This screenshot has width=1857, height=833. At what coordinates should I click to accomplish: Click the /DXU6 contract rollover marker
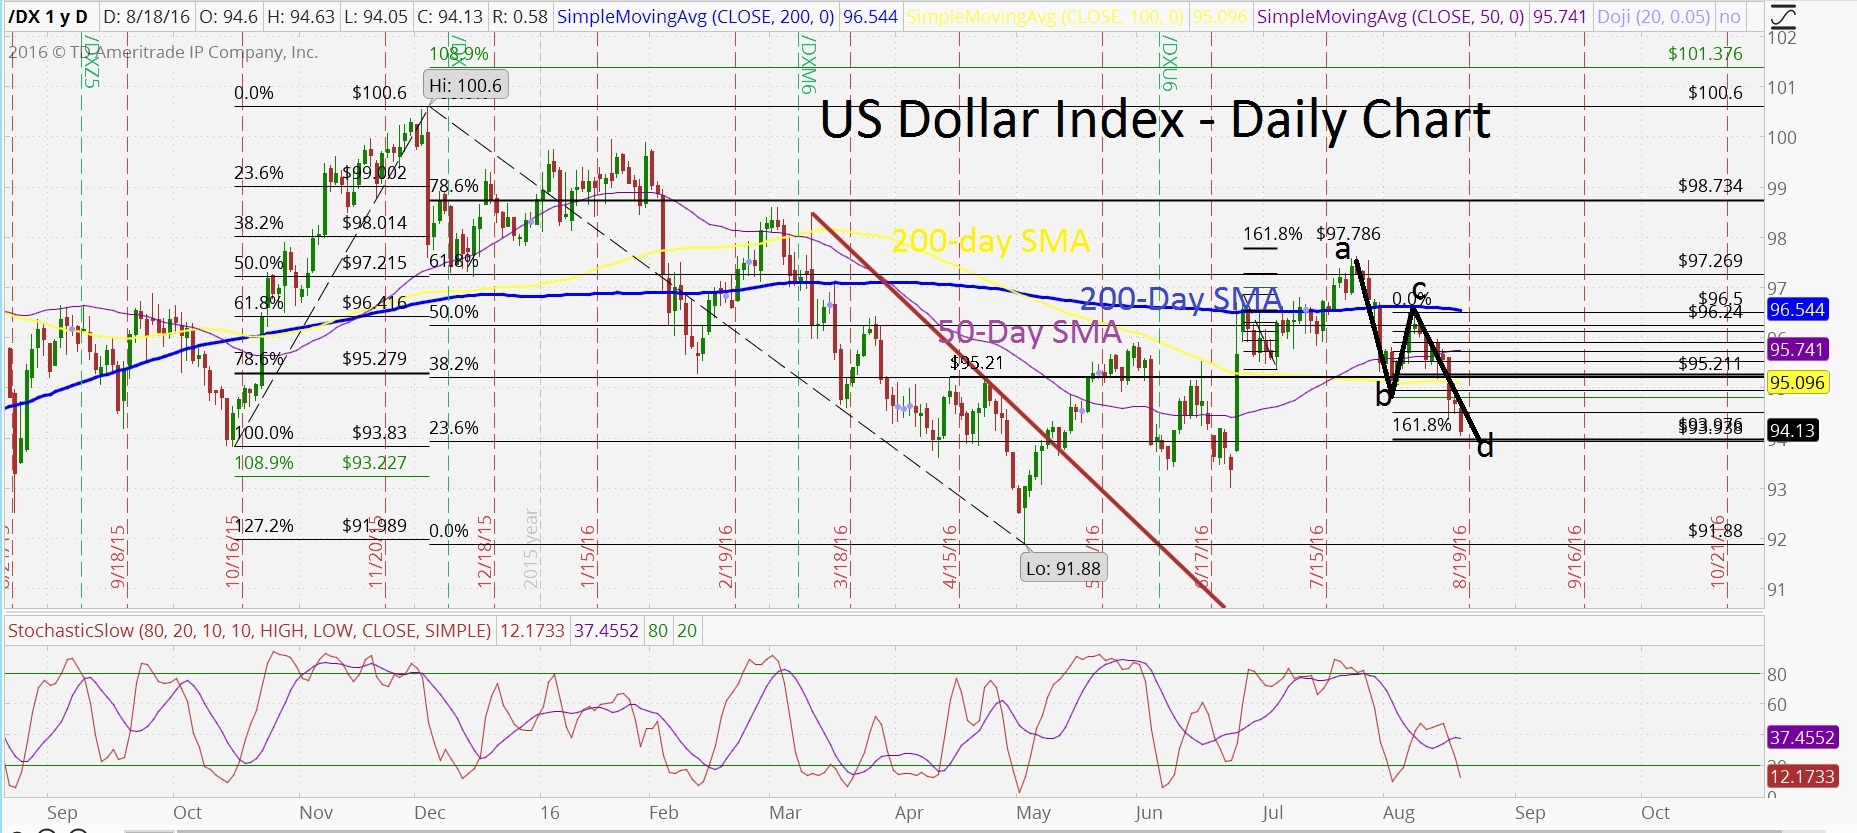tap(1168, 62)
